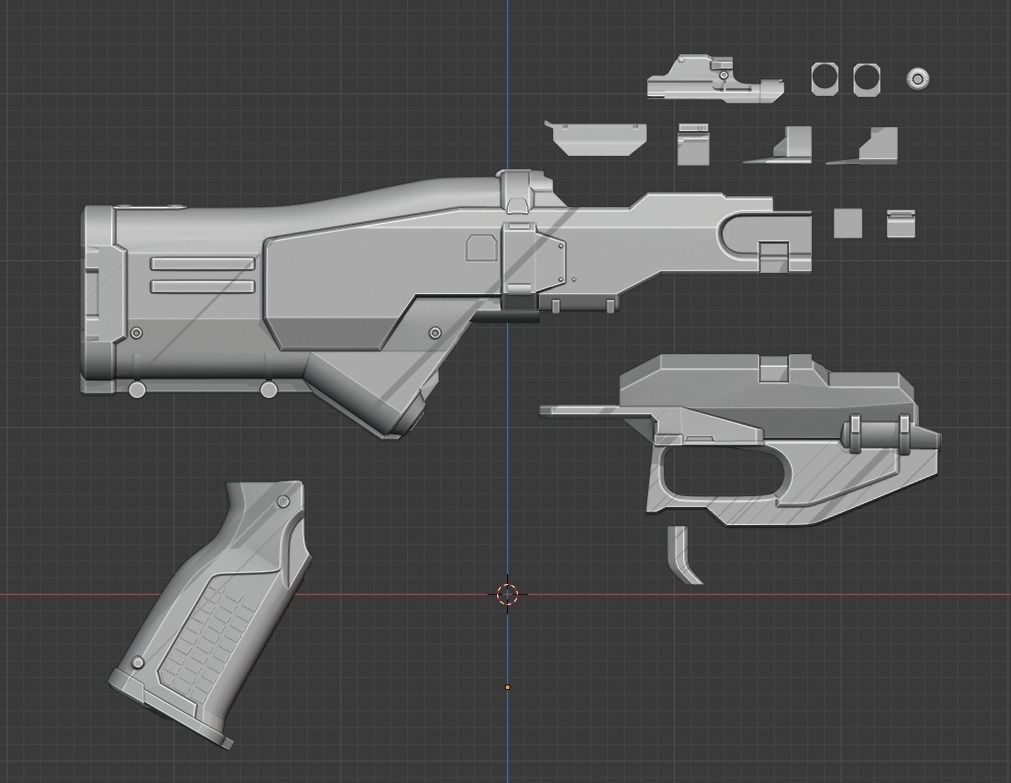Select the round knob cylinder part
Viewport: 1011px width, 783px height.
(x=918, y=79)
